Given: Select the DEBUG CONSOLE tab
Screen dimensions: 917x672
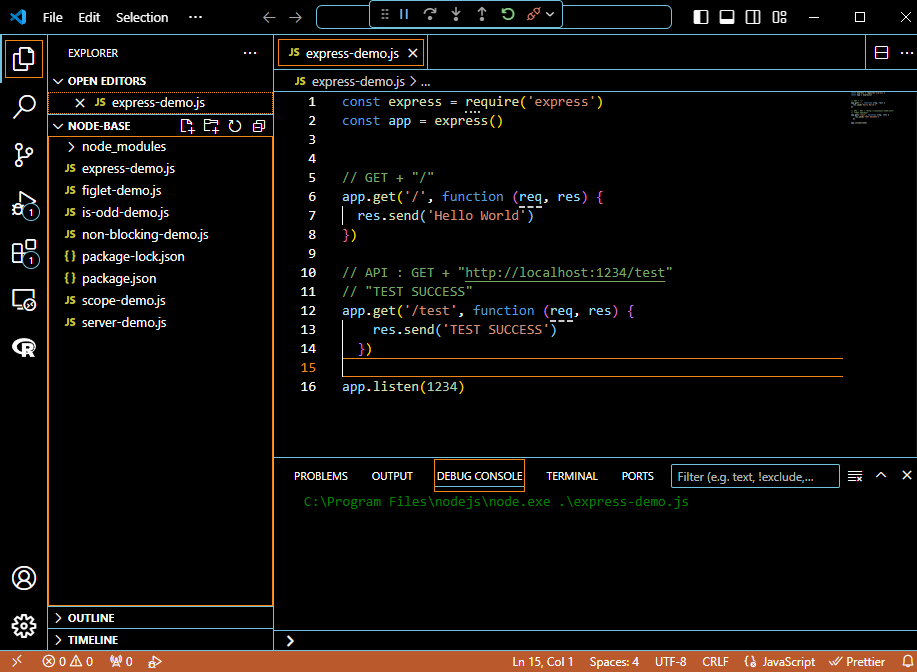Looking at the screenshot, I should point(480,476).
